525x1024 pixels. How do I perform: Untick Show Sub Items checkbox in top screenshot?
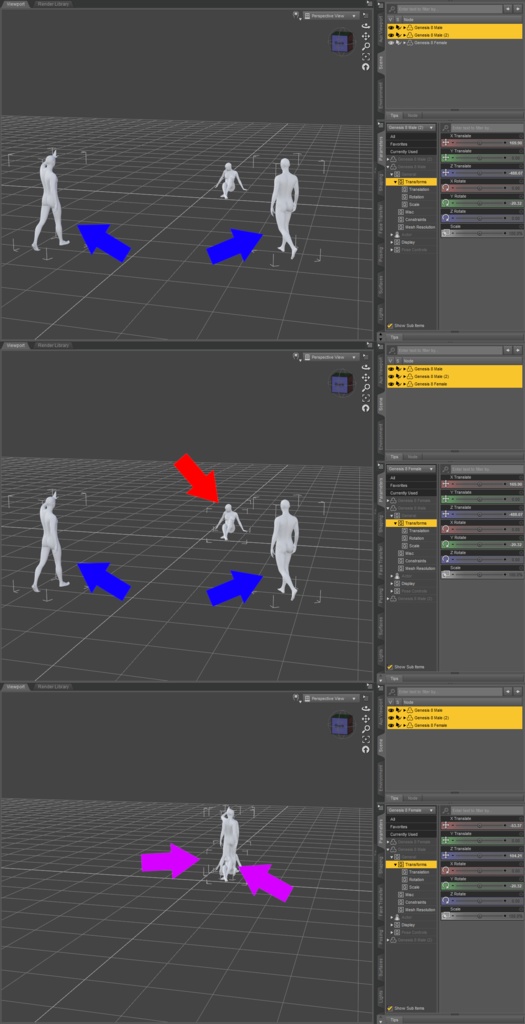390,325
